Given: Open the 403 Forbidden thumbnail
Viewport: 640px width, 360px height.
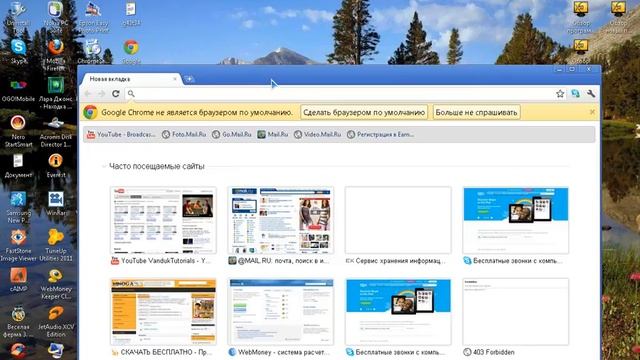Looking at the screenshot, I should click(516, 312).
